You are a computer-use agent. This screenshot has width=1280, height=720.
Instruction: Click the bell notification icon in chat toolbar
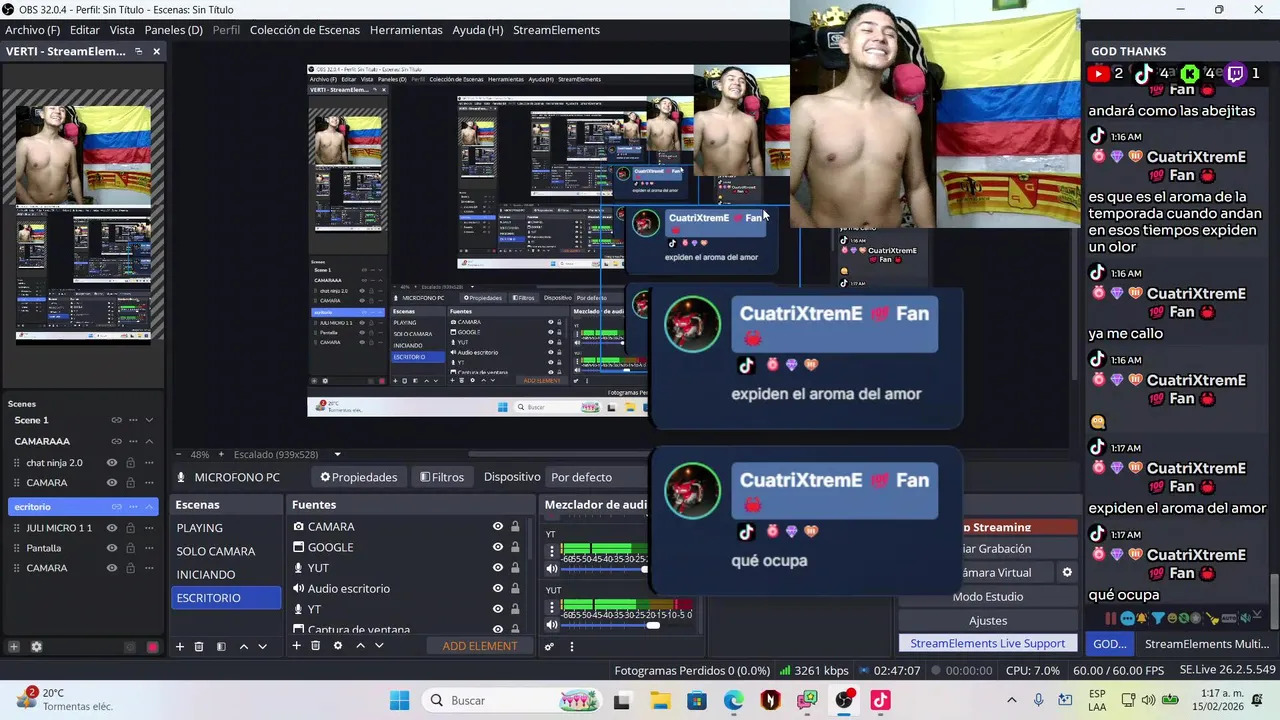(x=1142, y=619)
